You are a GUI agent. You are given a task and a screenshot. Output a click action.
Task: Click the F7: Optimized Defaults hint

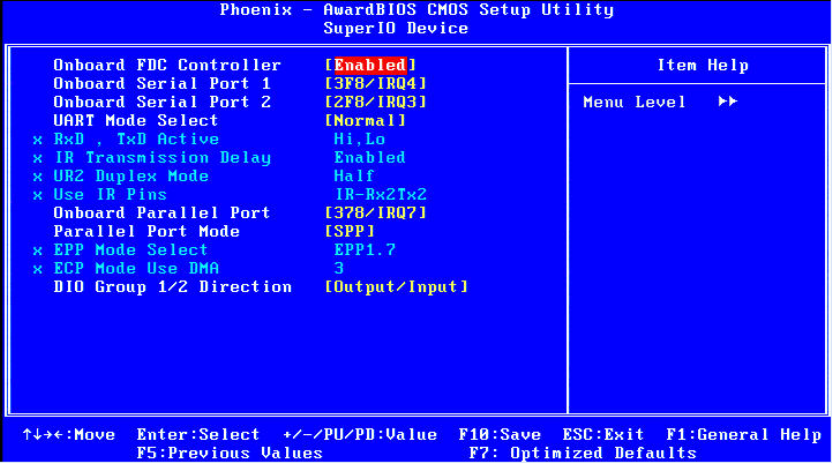[583, 453]
